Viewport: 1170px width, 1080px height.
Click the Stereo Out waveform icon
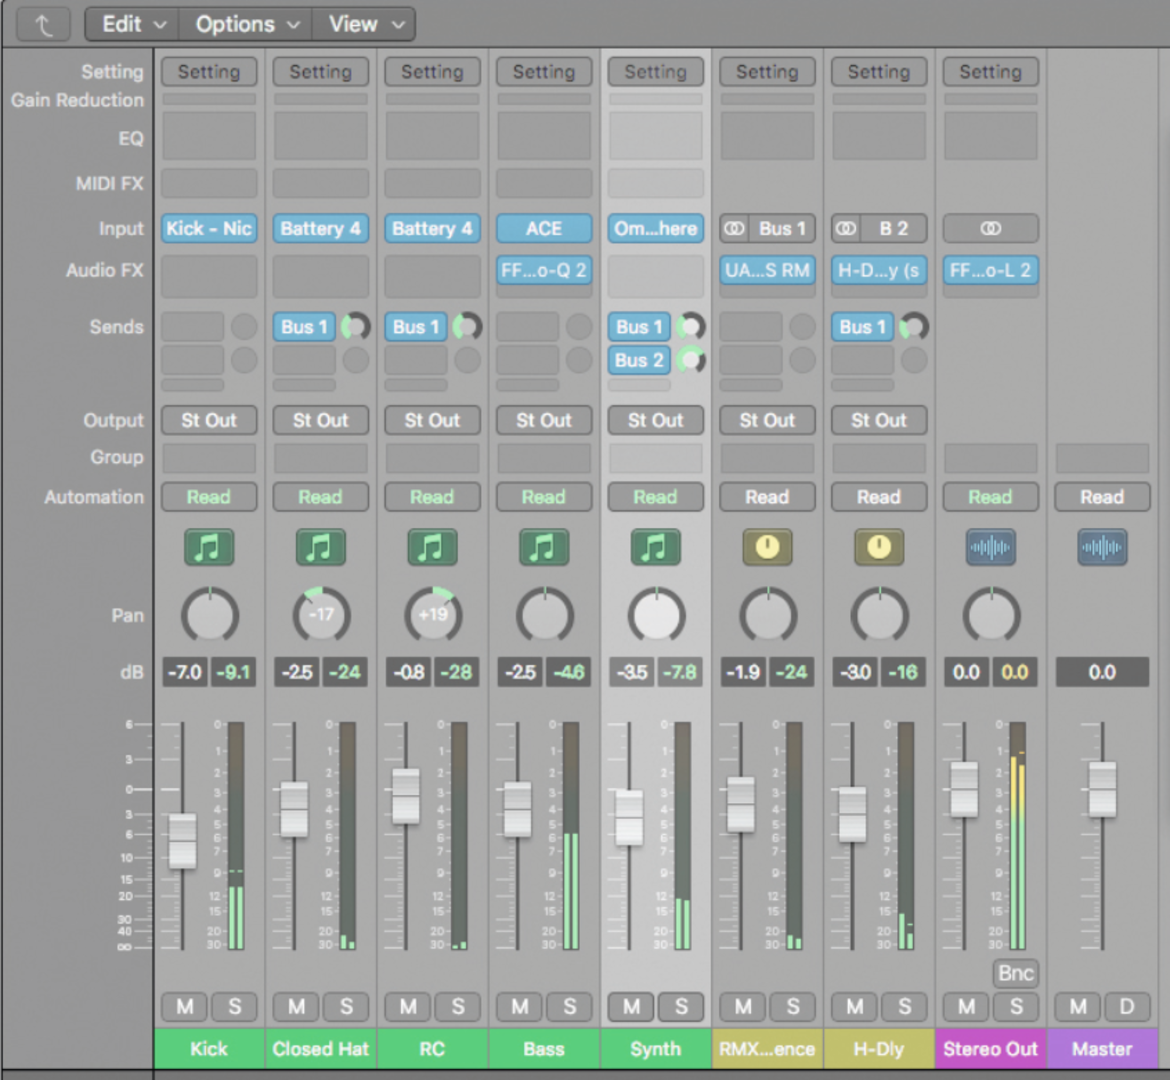(x=990, y=548)
